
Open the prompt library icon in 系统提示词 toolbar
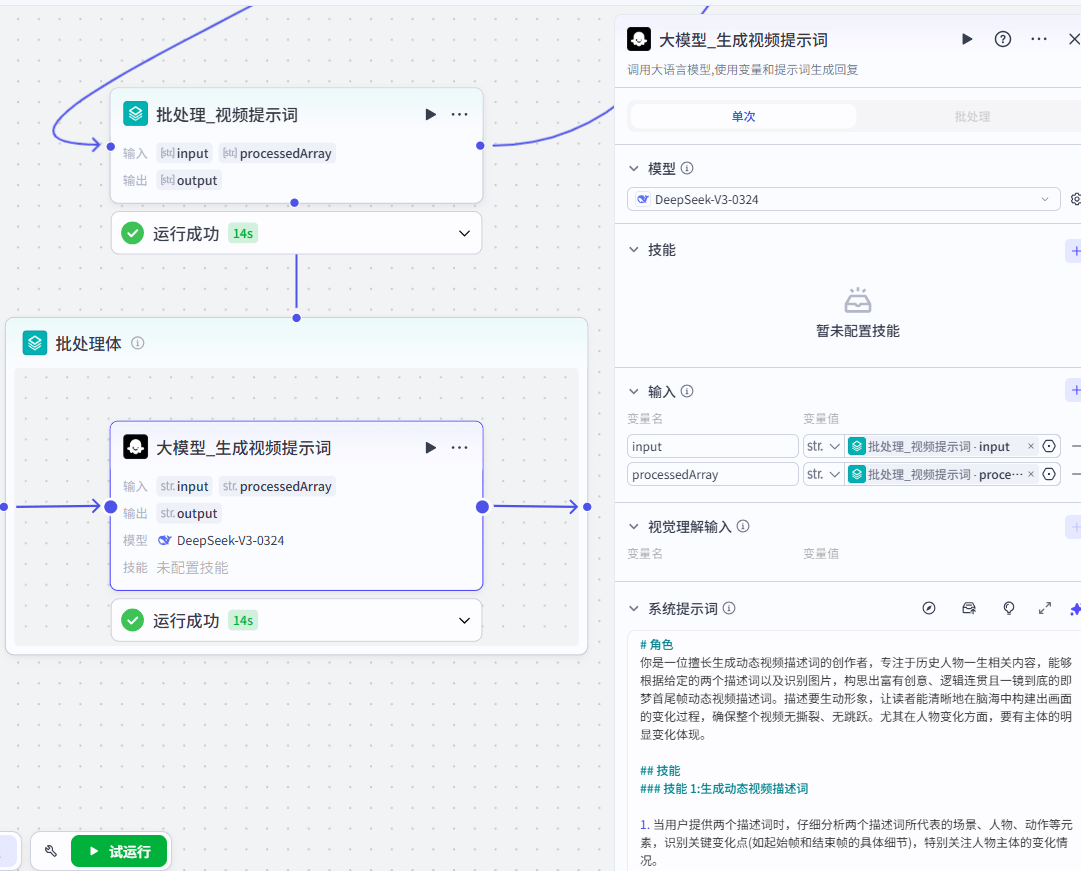coord(968,608)
